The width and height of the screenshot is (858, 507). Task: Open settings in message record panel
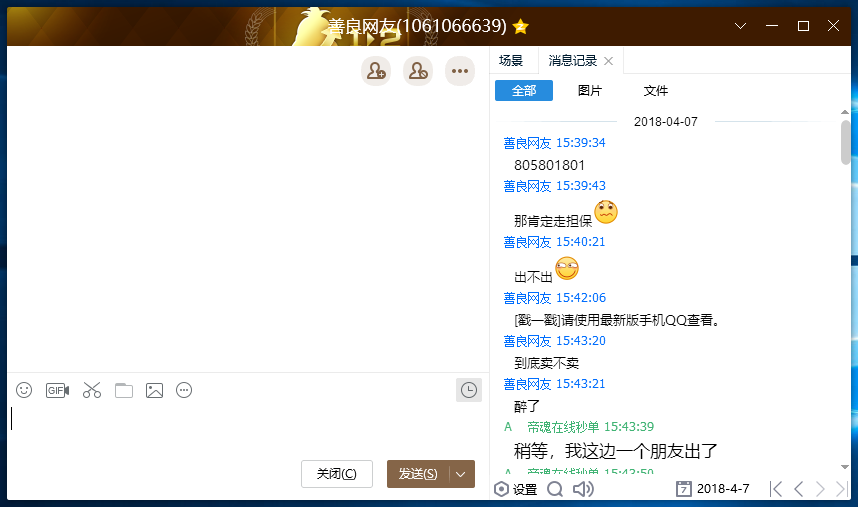[515, 489]
